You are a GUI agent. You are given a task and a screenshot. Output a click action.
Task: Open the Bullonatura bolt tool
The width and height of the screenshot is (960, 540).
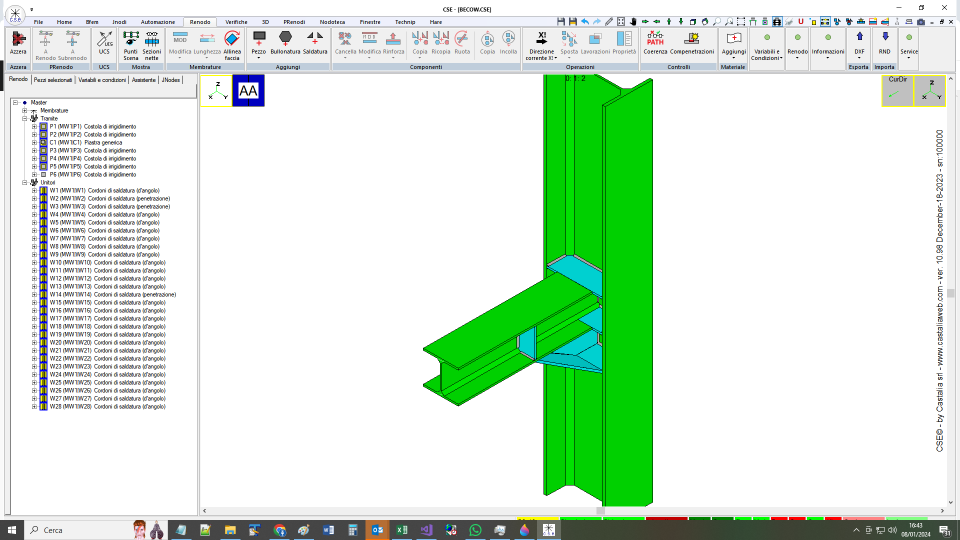coord(285,44)
